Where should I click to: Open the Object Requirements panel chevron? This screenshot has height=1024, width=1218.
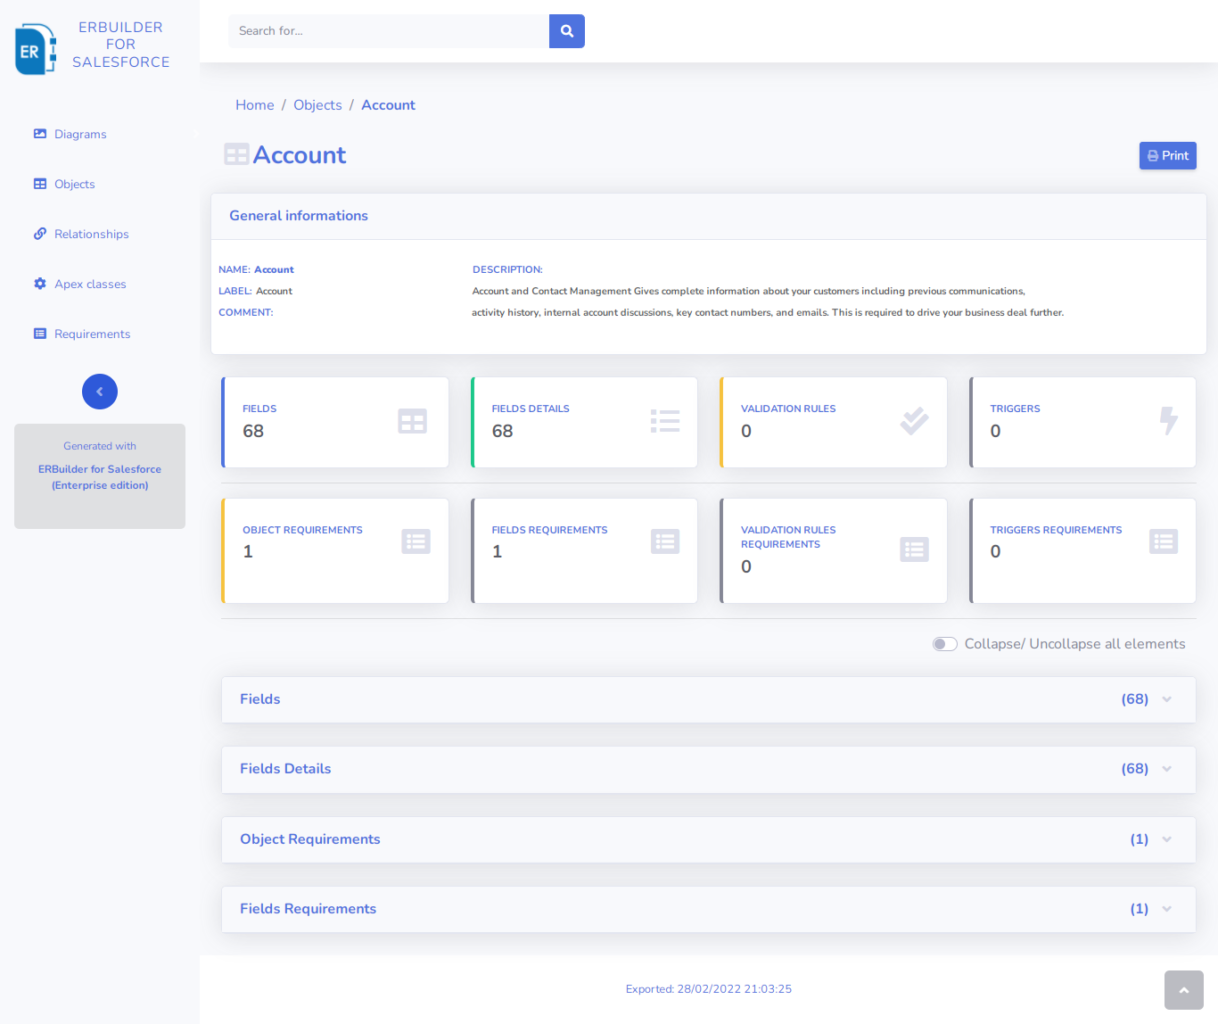tap(1166, 839)
